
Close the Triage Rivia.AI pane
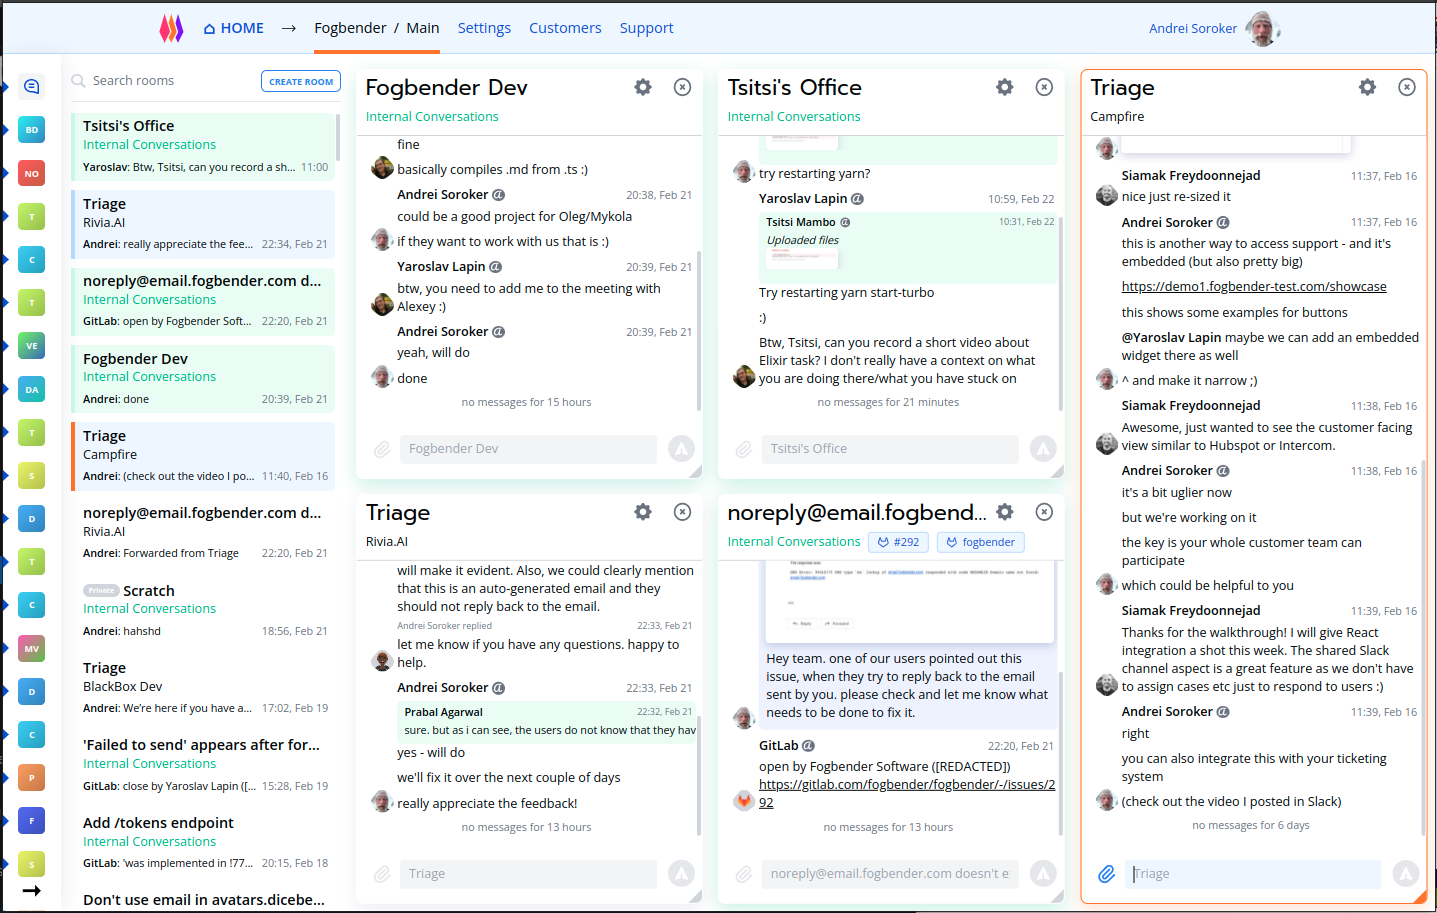[x=682, y=512]
